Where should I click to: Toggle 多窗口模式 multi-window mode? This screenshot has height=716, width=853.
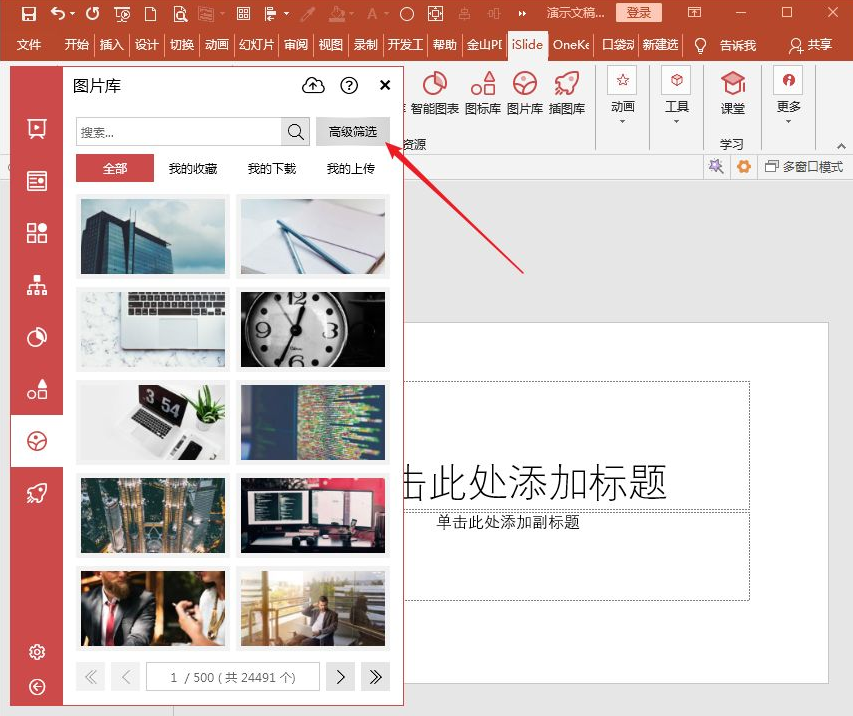click(x=804, y=167)
